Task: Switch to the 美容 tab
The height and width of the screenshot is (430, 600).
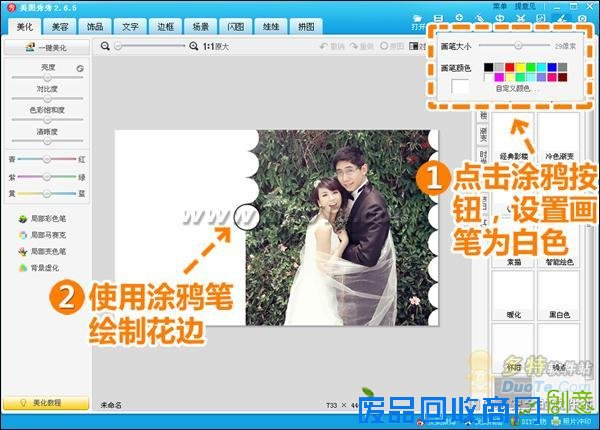Action: (60, 26)
